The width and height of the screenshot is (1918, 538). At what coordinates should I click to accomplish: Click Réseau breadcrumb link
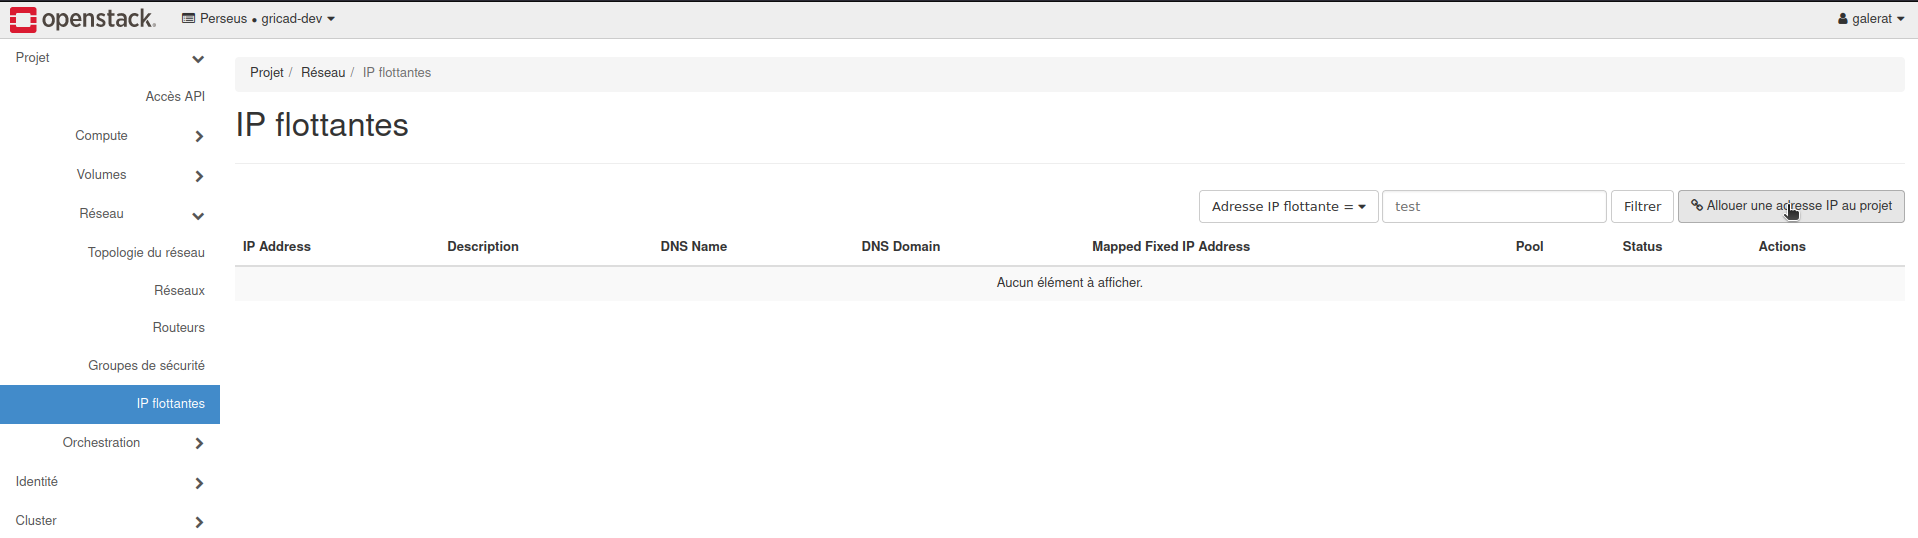click(x=323, y=73)
